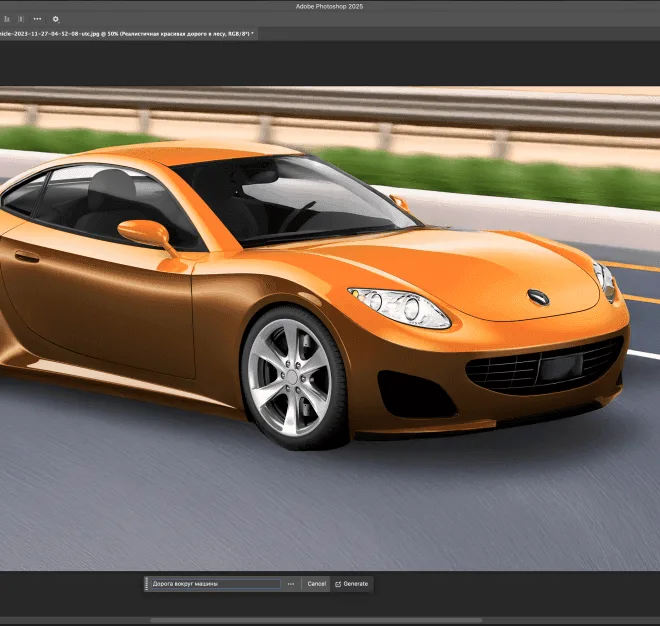Viewport: 660px width, 626px height.
Task: Click the prompt field containing "Дорога вокруг машины"
Action: (215, 584)
